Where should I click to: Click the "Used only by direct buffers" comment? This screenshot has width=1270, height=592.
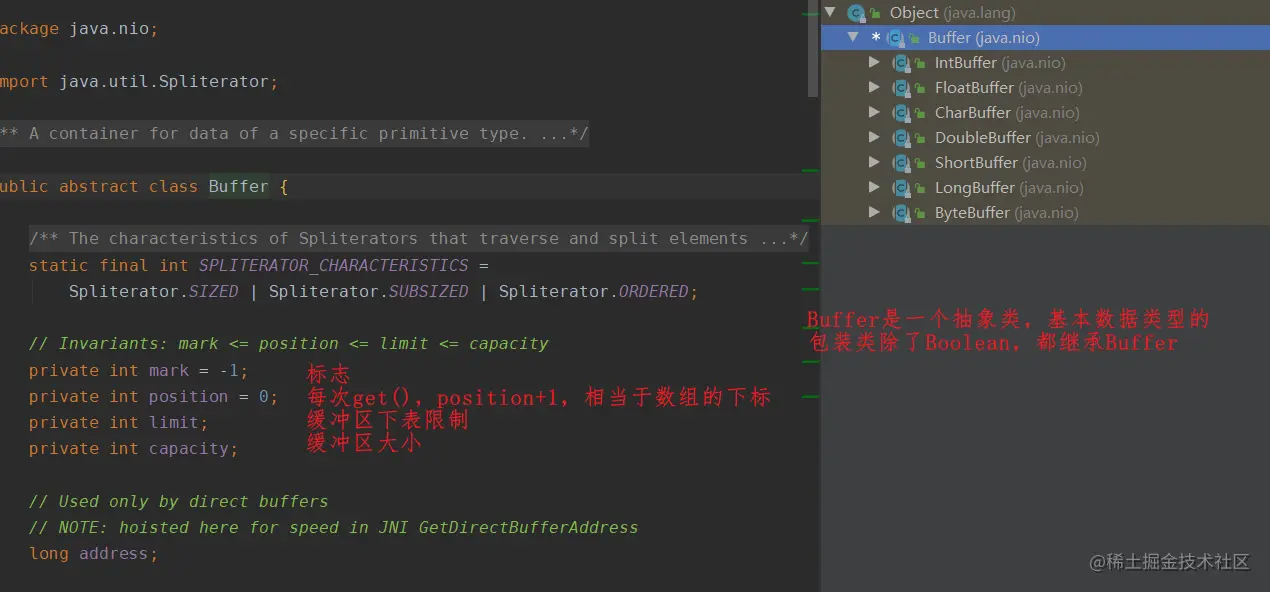pos(178,502)
